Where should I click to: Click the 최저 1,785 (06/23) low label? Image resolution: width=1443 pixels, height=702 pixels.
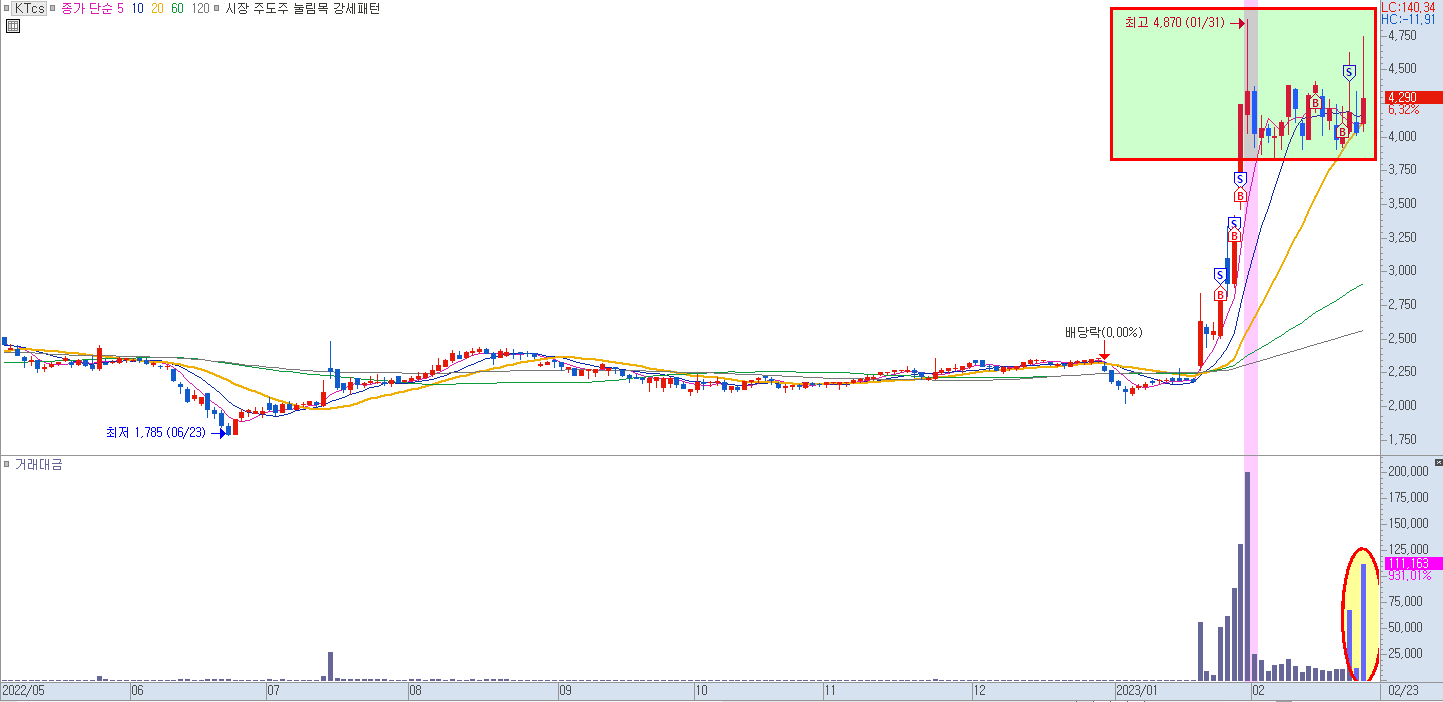point(156,433)
